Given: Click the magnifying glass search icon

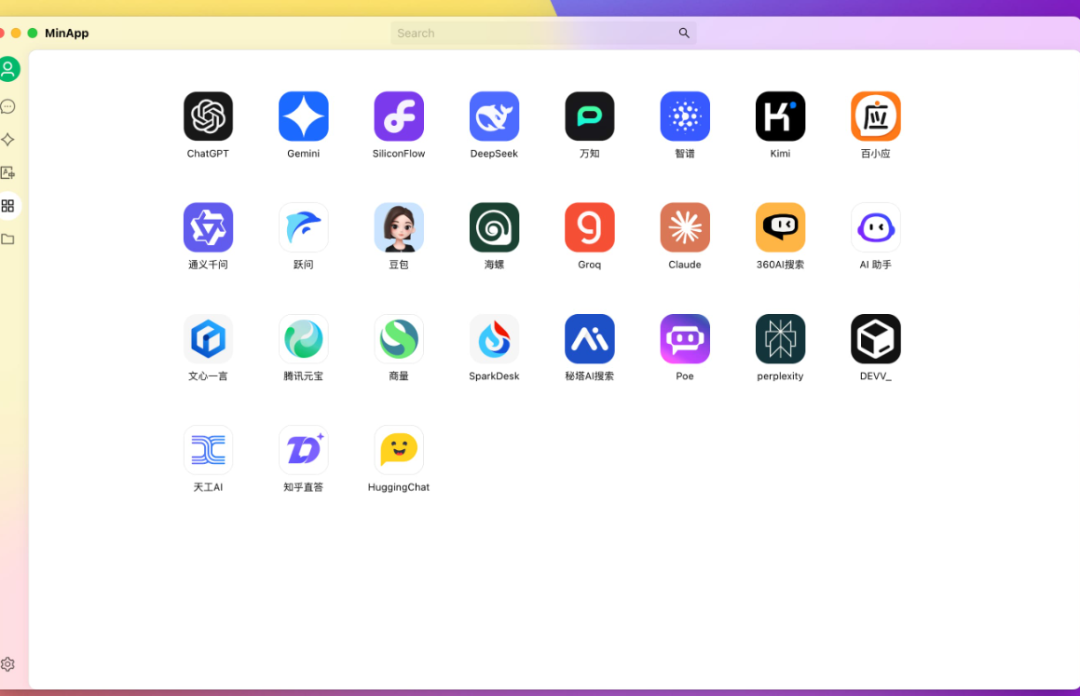Looking at the screenshot, I should tap(684, 33).
